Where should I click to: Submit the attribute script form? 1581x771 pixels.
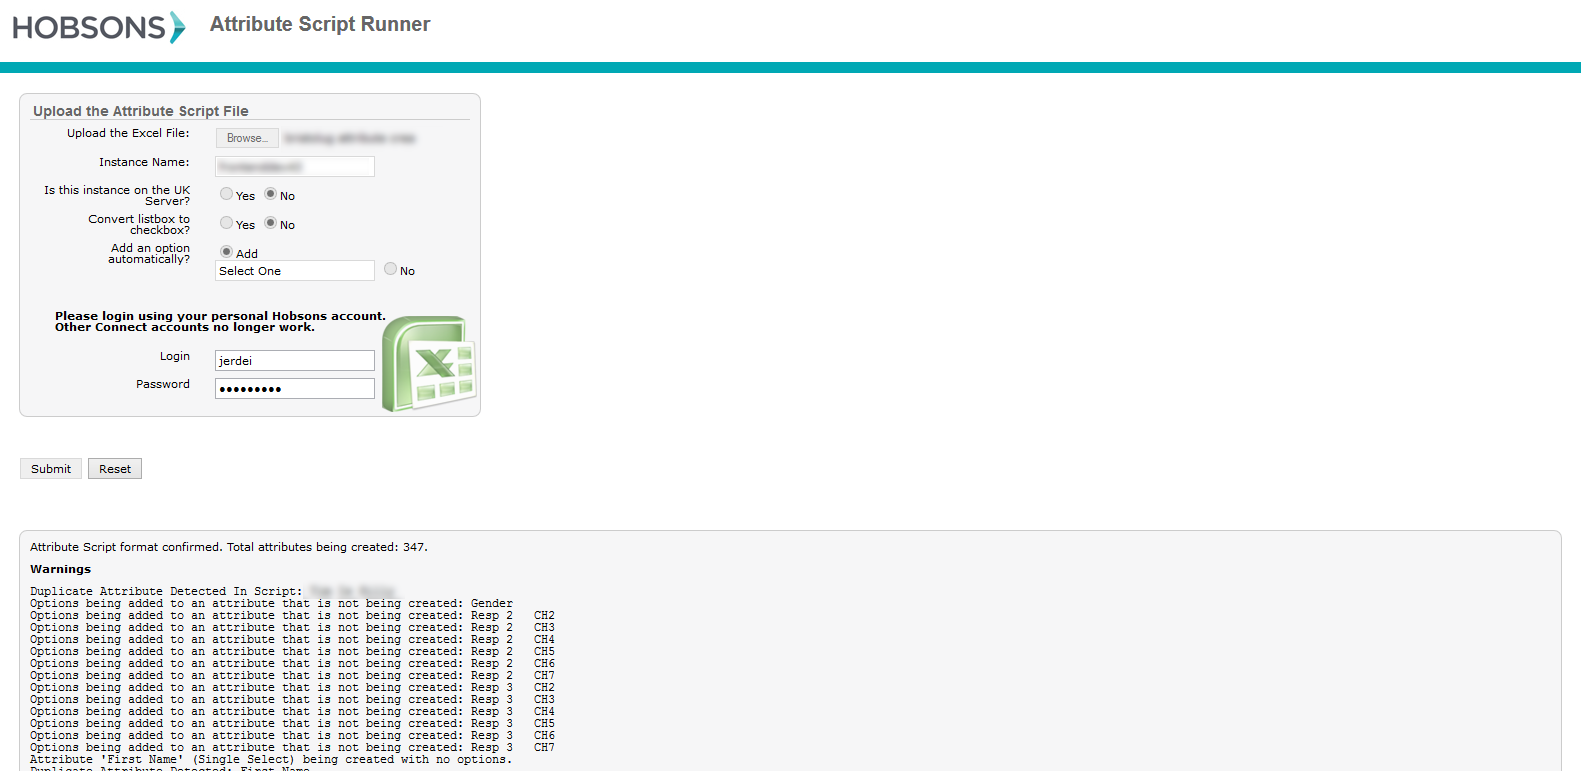tap(51, 469)
